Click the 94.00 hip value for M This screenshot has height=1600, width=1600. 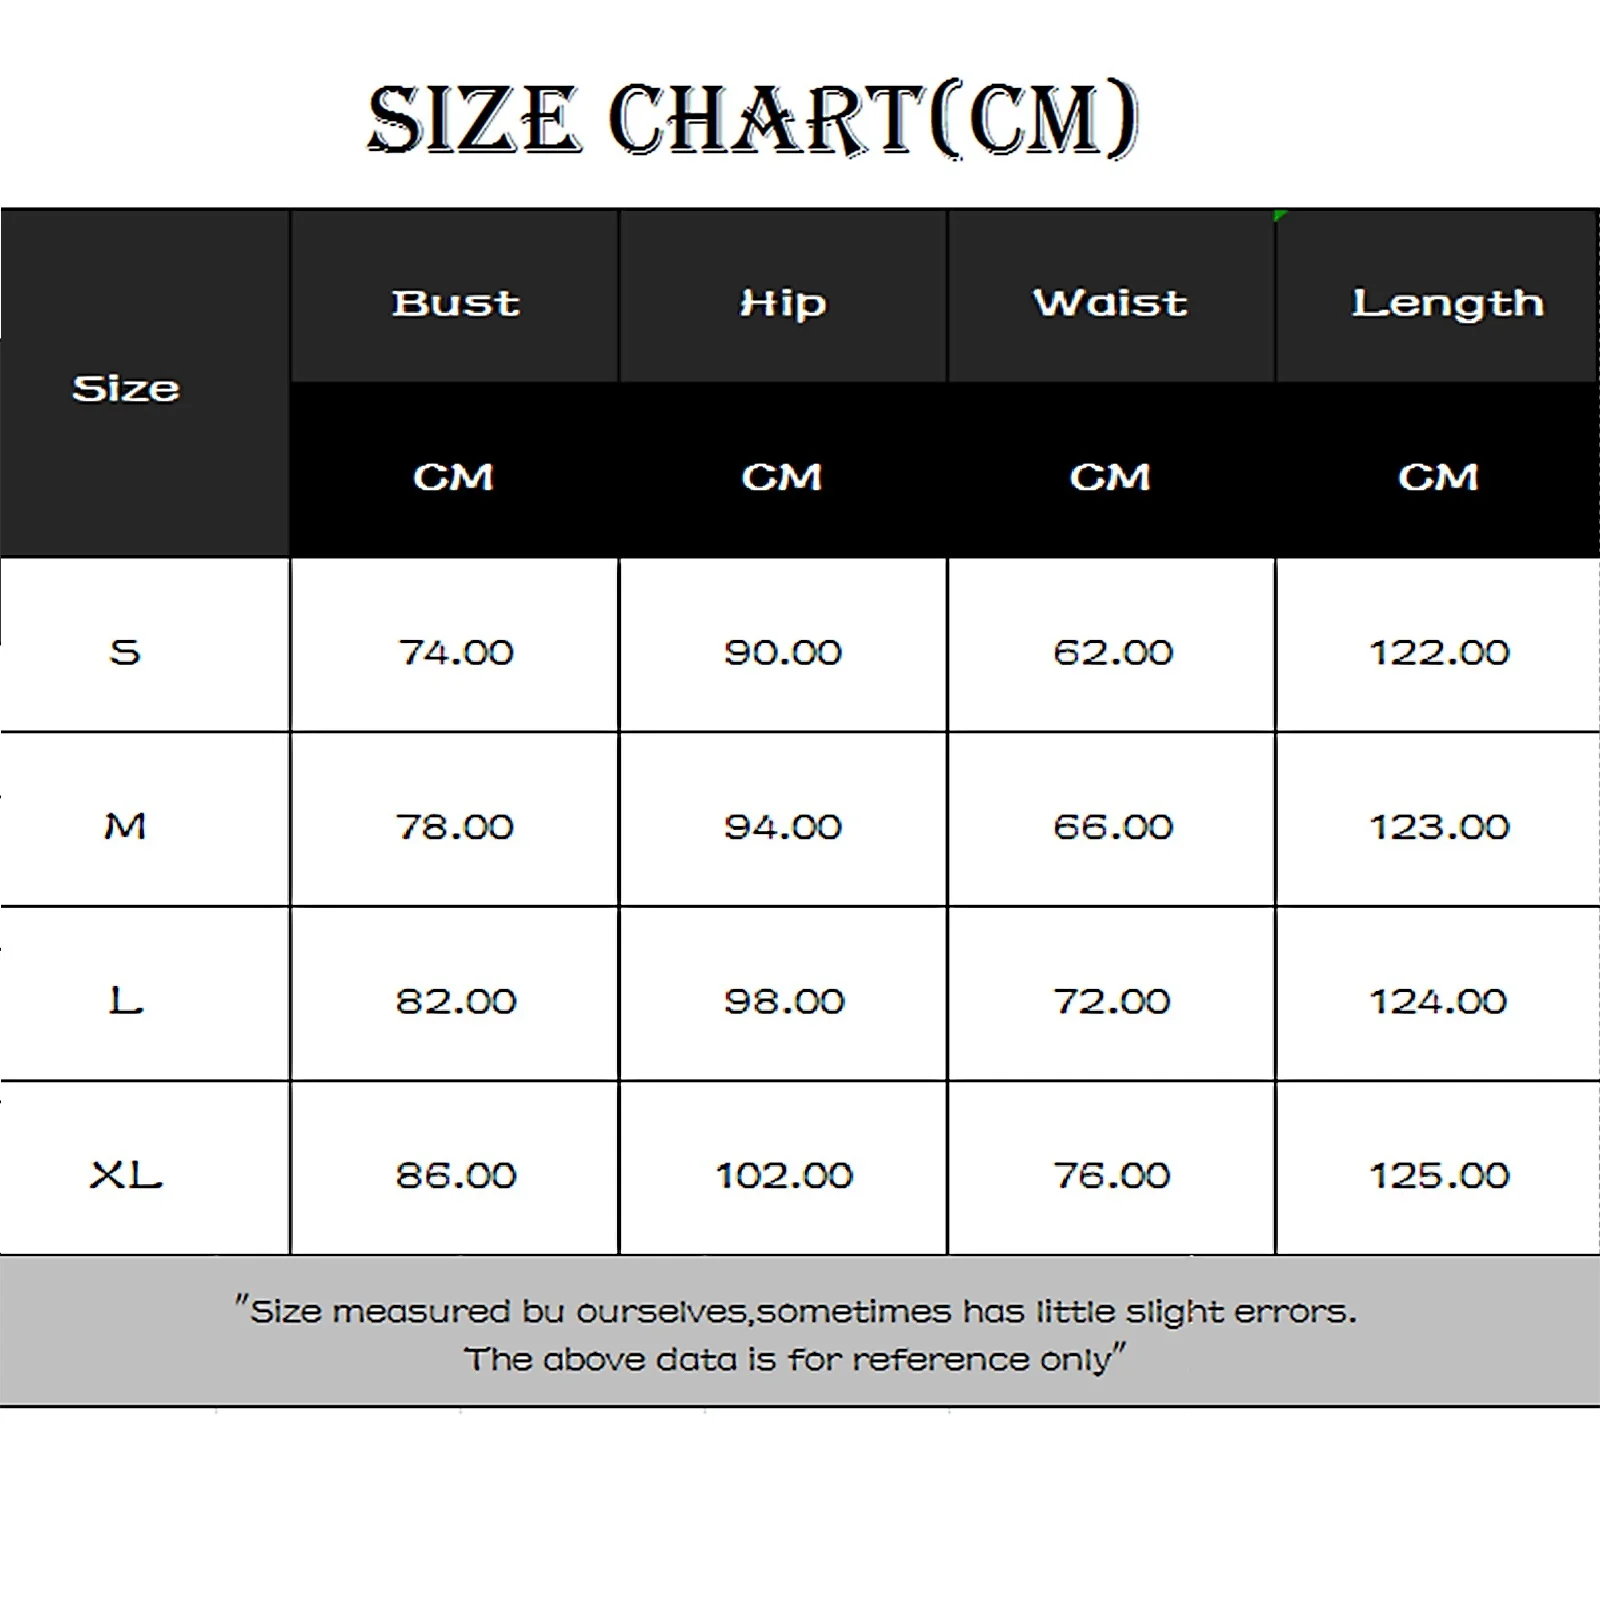click(x=783, y=826)
